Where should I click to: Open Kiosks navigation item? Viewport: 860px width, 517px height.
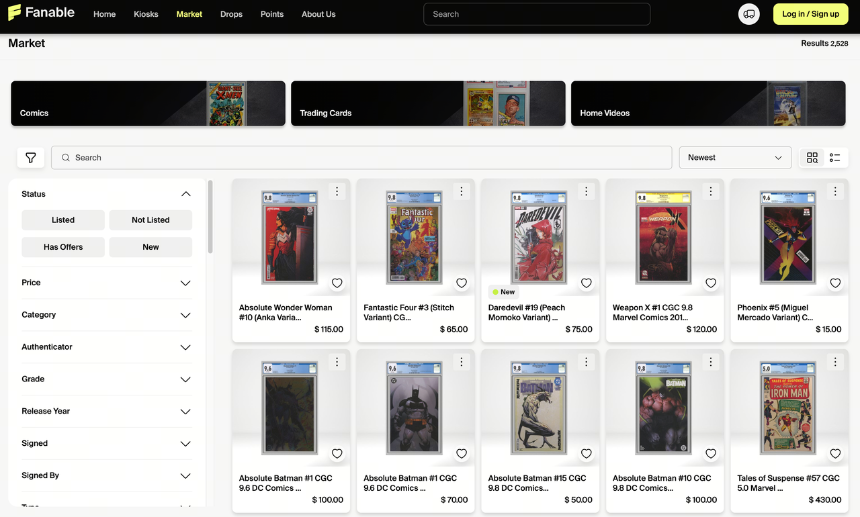pos(146,14)
